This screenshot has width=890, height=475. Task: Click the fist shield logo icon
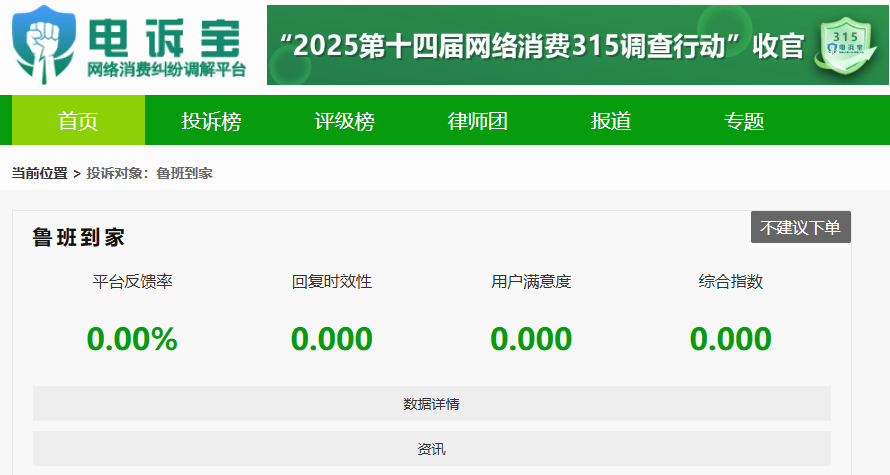[44, 42]
